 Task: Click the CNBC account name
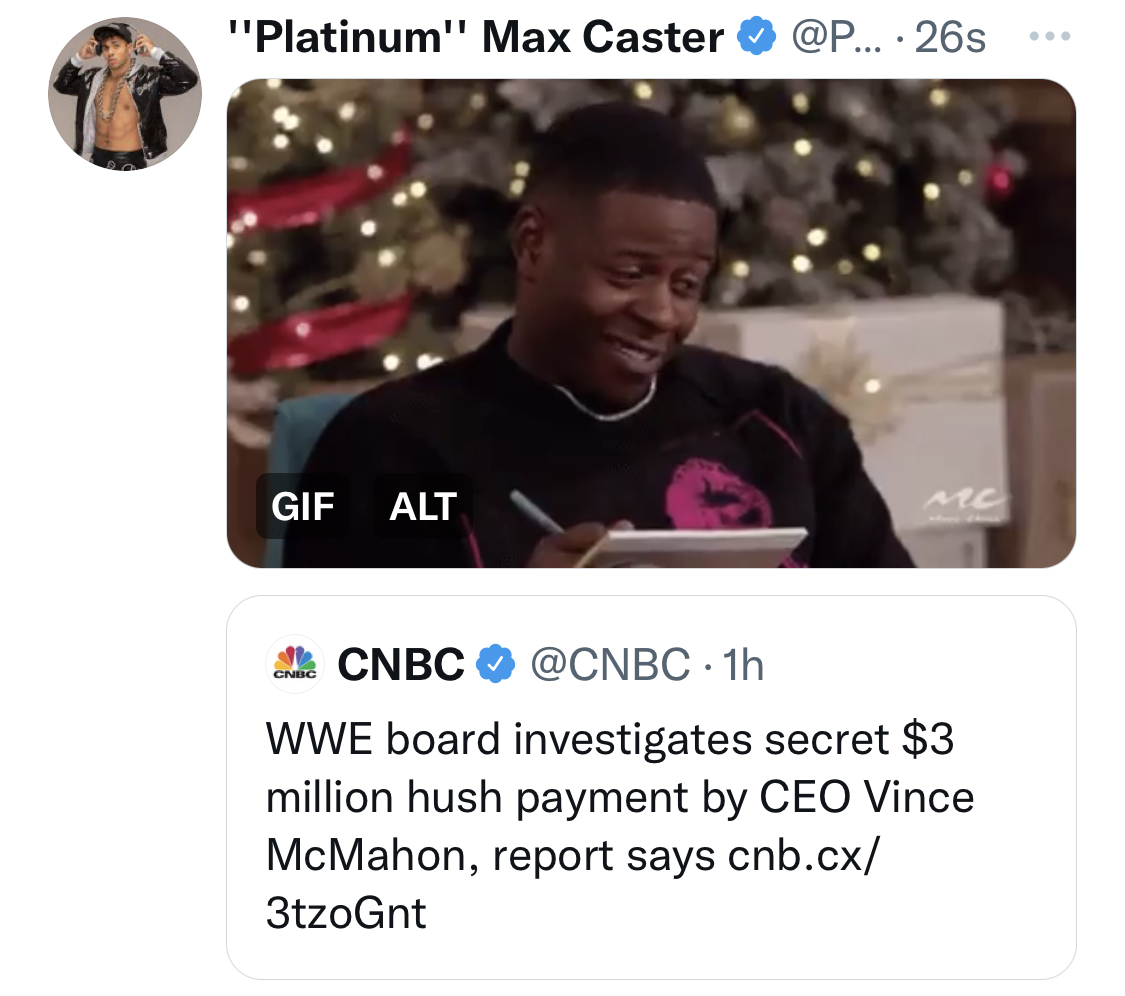click(x=401, y=664)
